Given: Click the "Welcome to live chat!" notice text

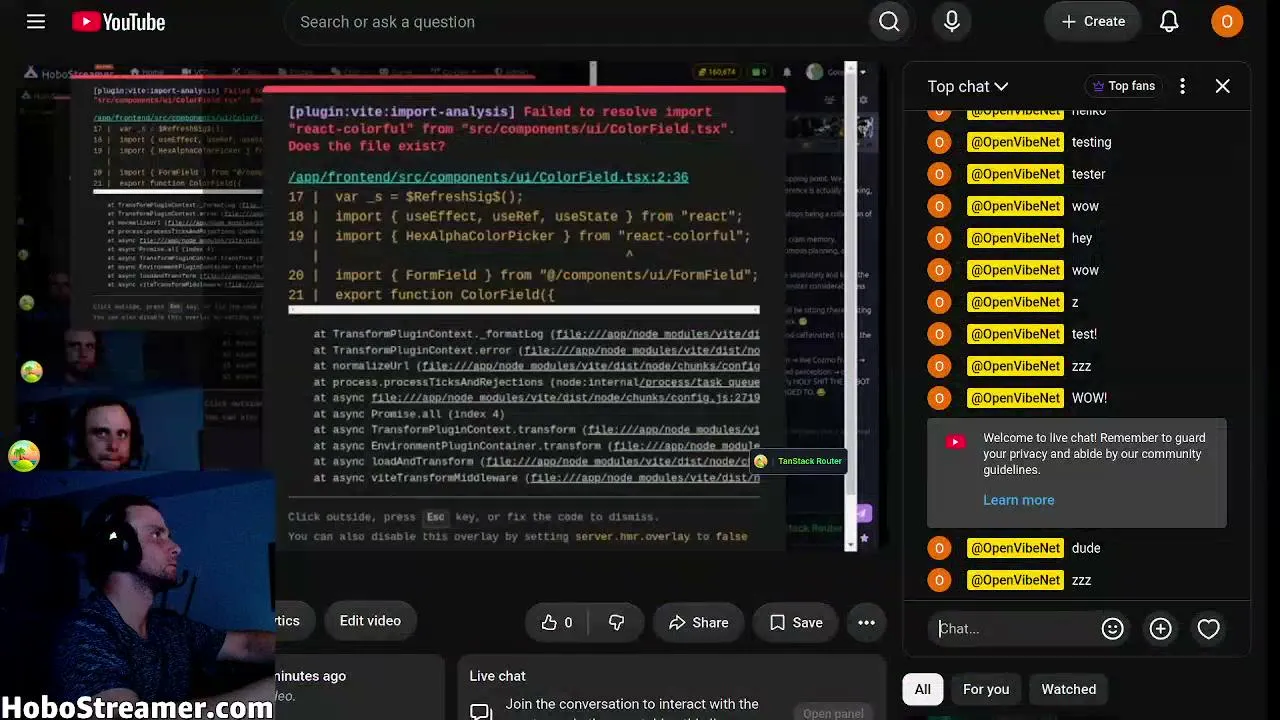Looking at the screenshot, I should pos(1094,454).
